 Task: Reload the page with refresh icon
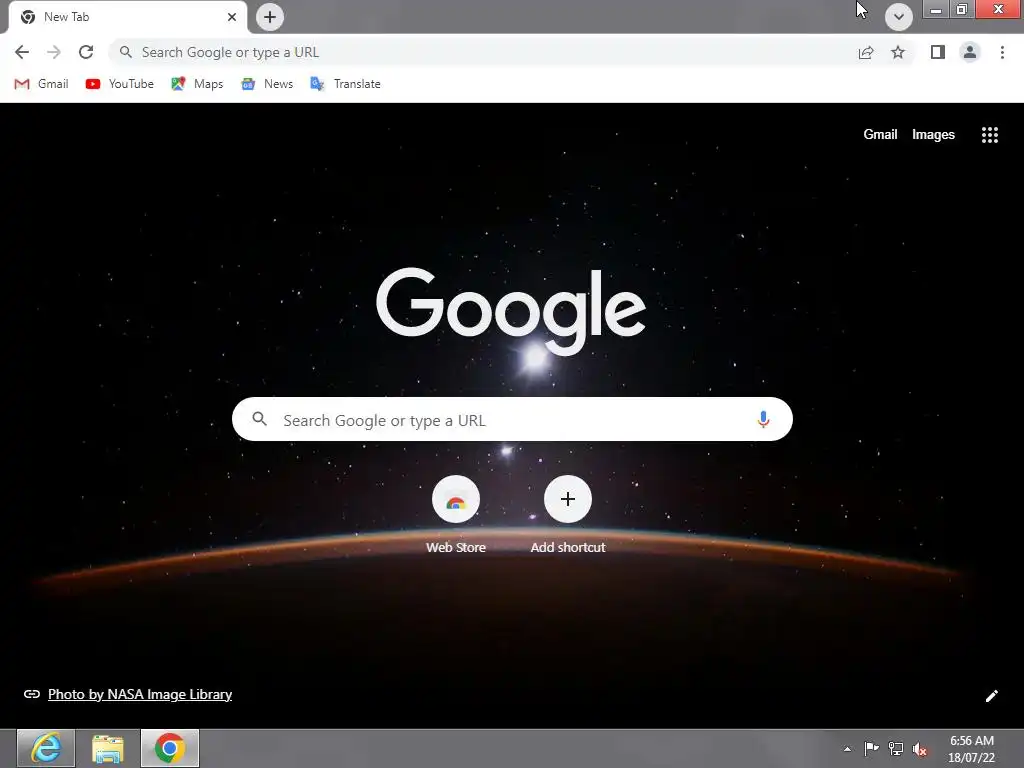[x=86, y=52]
